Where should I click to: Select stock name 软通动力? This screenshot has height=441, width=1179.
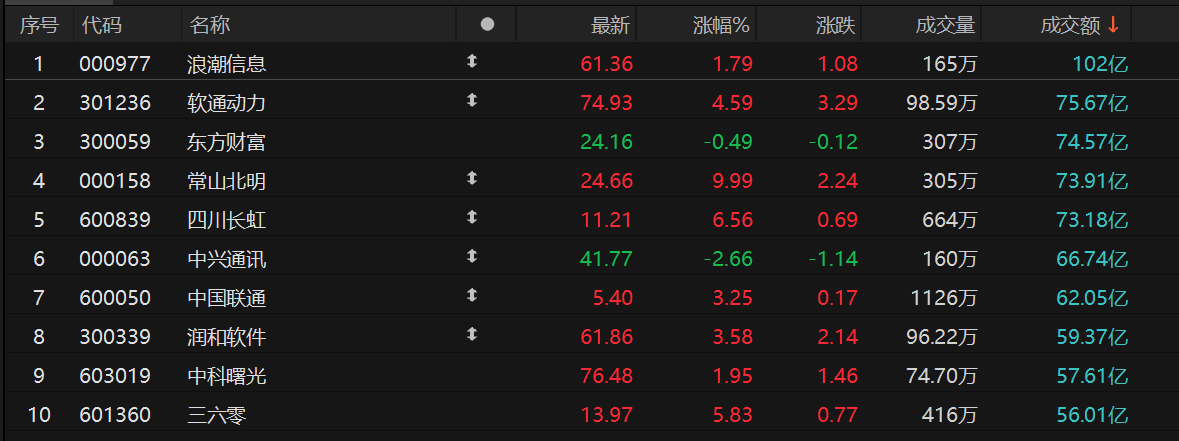coord(226,103)
